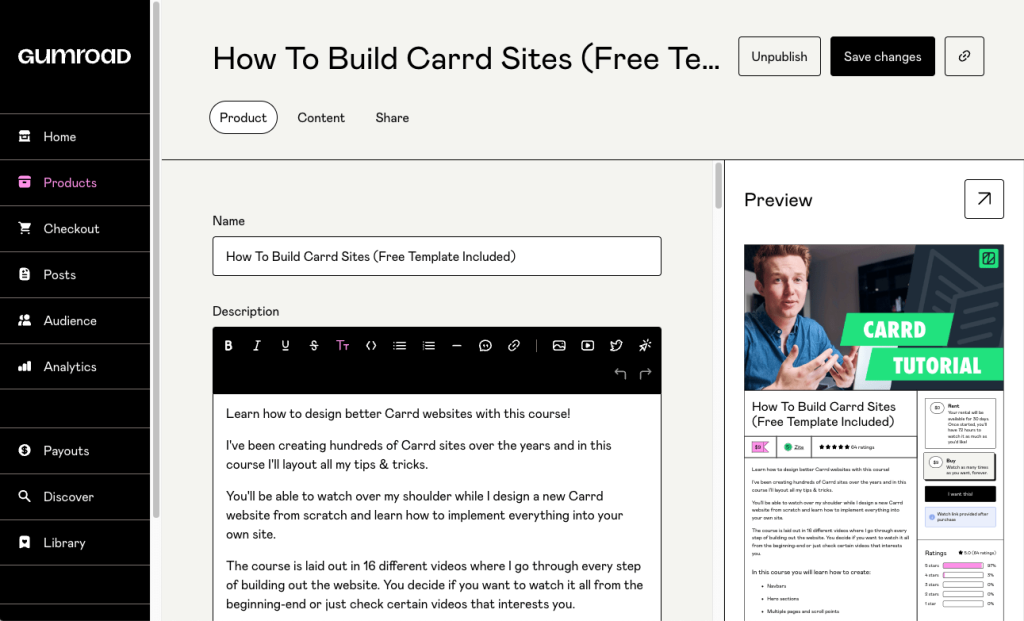Open Posts in the sidebar
Viewport: 1024px width, 621px height.
pos(74,275)
